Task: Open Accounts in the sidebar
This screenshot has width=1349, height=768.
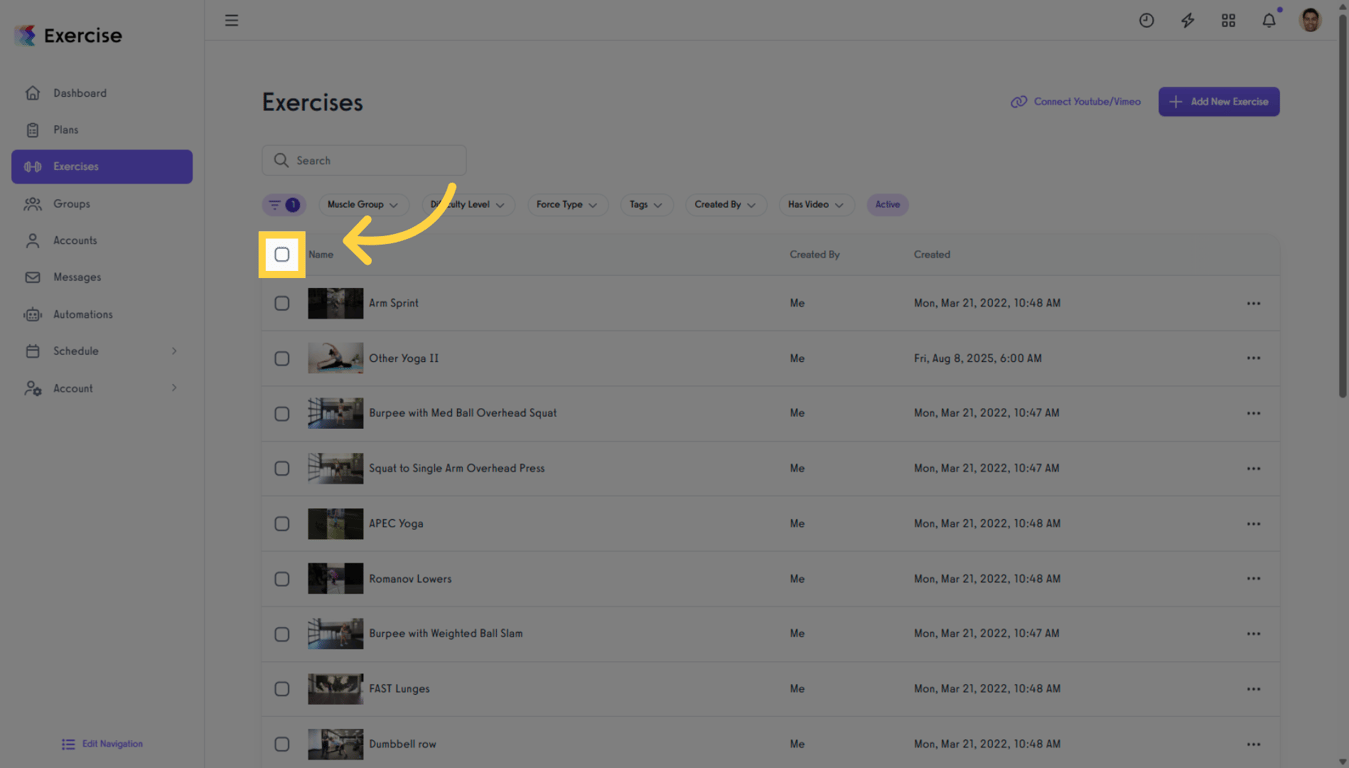Action: click(x=102, y=241)
